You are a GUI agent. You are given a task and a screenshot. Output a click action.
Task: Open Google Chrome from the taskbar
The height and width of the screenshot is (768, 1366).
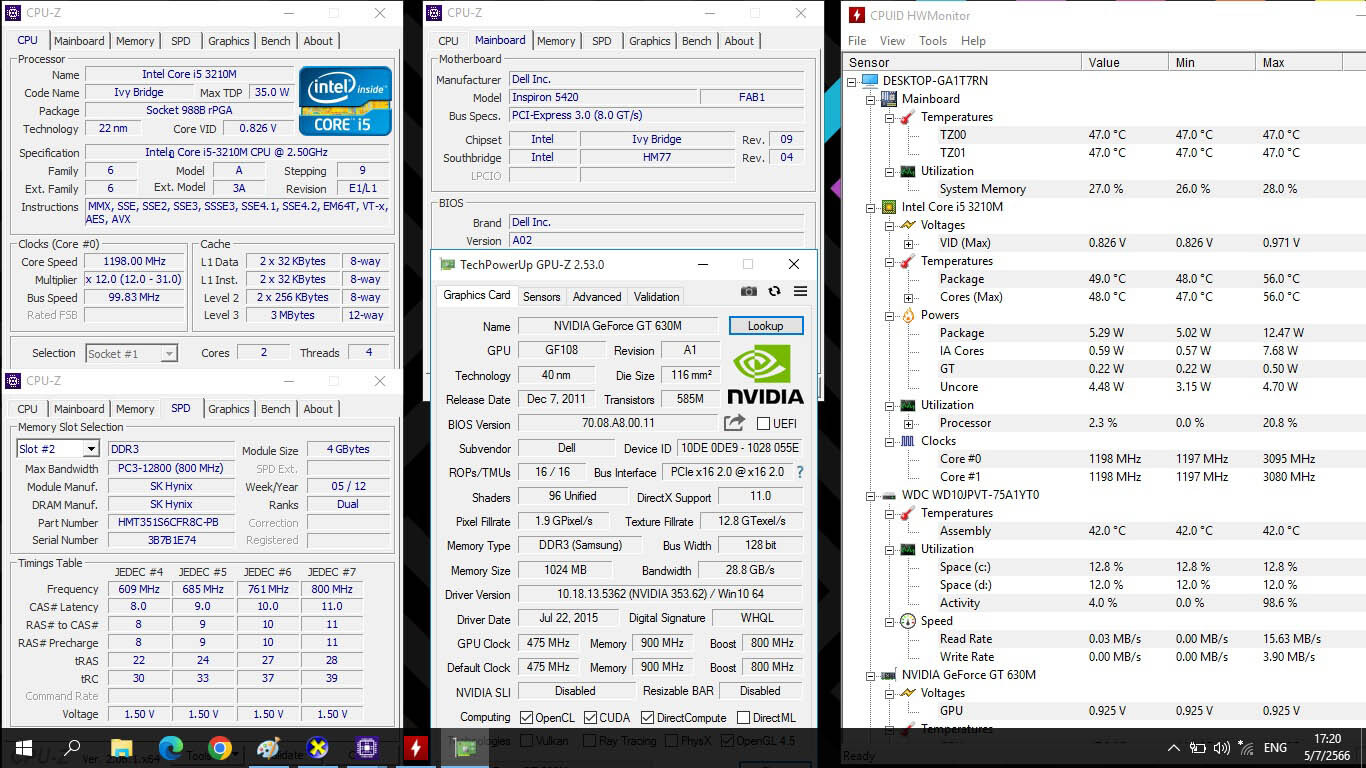(220, 748)
